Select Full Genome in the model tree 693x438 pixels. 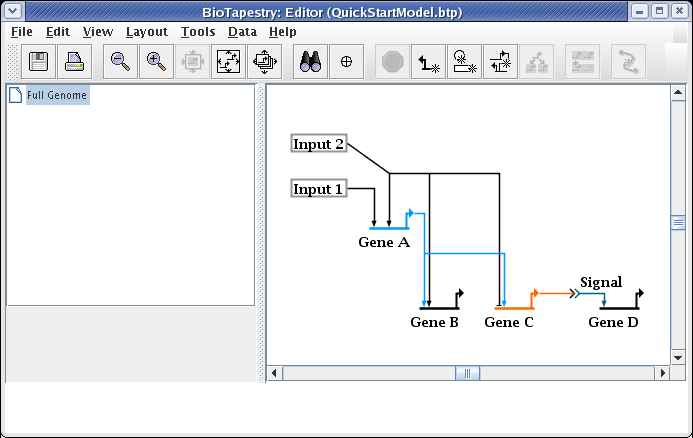point(57,96)
